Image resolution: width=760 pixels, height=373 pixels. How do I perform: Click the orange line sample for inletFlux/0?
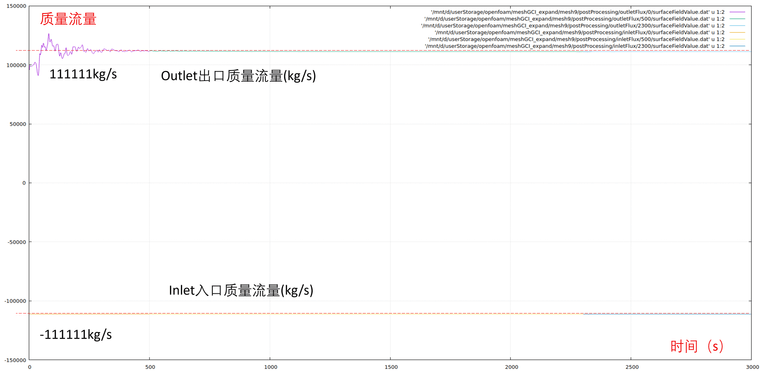point(736,32)
